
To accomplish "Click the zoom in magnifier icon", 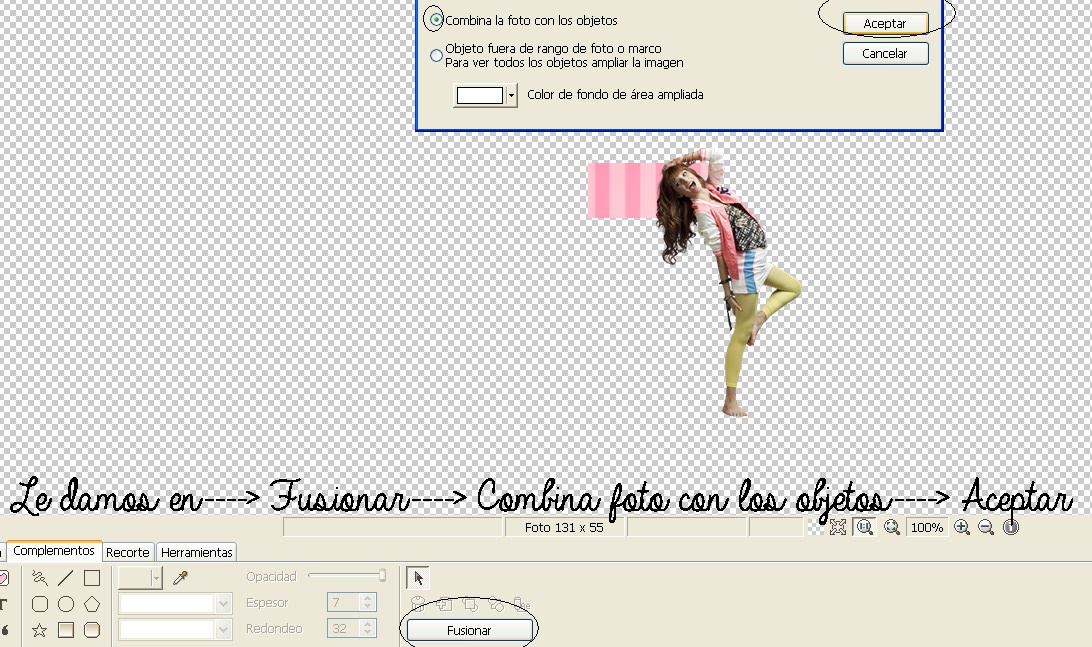I will click(x=962, y=527).
